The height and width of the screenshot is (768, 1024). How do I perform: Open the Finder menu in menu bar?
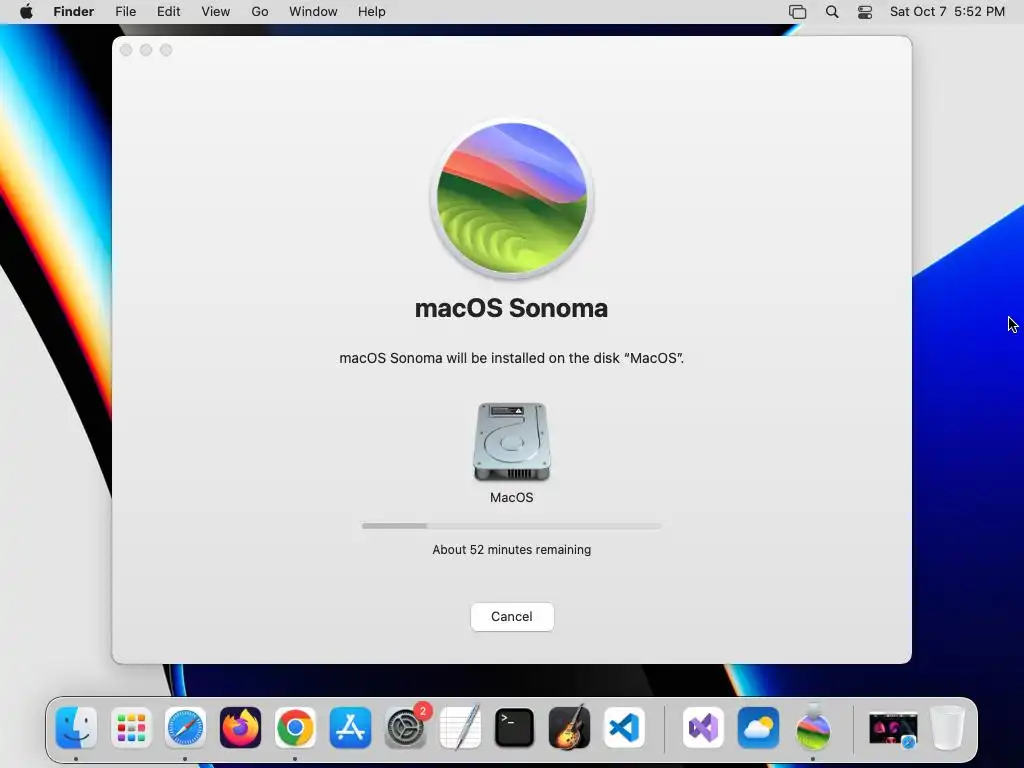pyautogui.click(x=74, y=12)
